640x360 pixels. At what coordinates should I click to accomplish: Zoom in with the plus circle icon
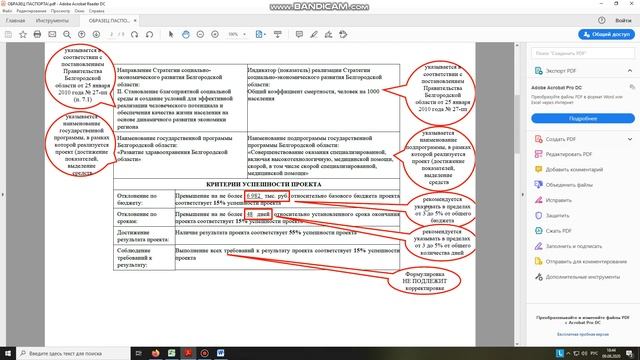pyautogui.click(x=215, y=35)
